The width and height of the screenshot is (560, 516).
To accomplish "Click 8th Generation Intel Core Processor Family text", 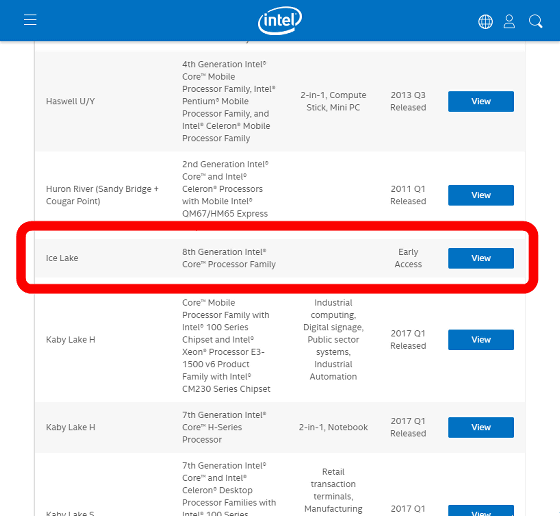I will click(x=229, y=258).
